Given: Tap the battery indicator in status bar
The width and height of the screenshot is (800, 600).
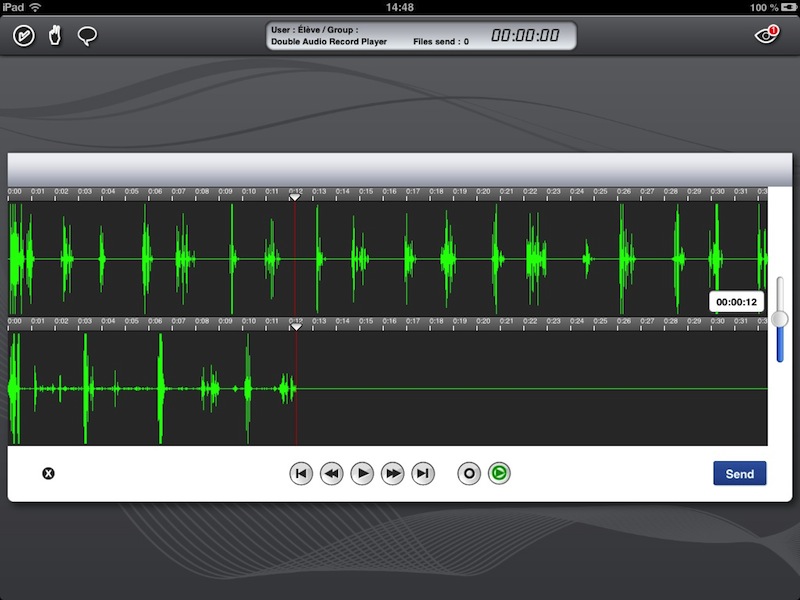Looking at the screenshot, I should coord(788,7).
